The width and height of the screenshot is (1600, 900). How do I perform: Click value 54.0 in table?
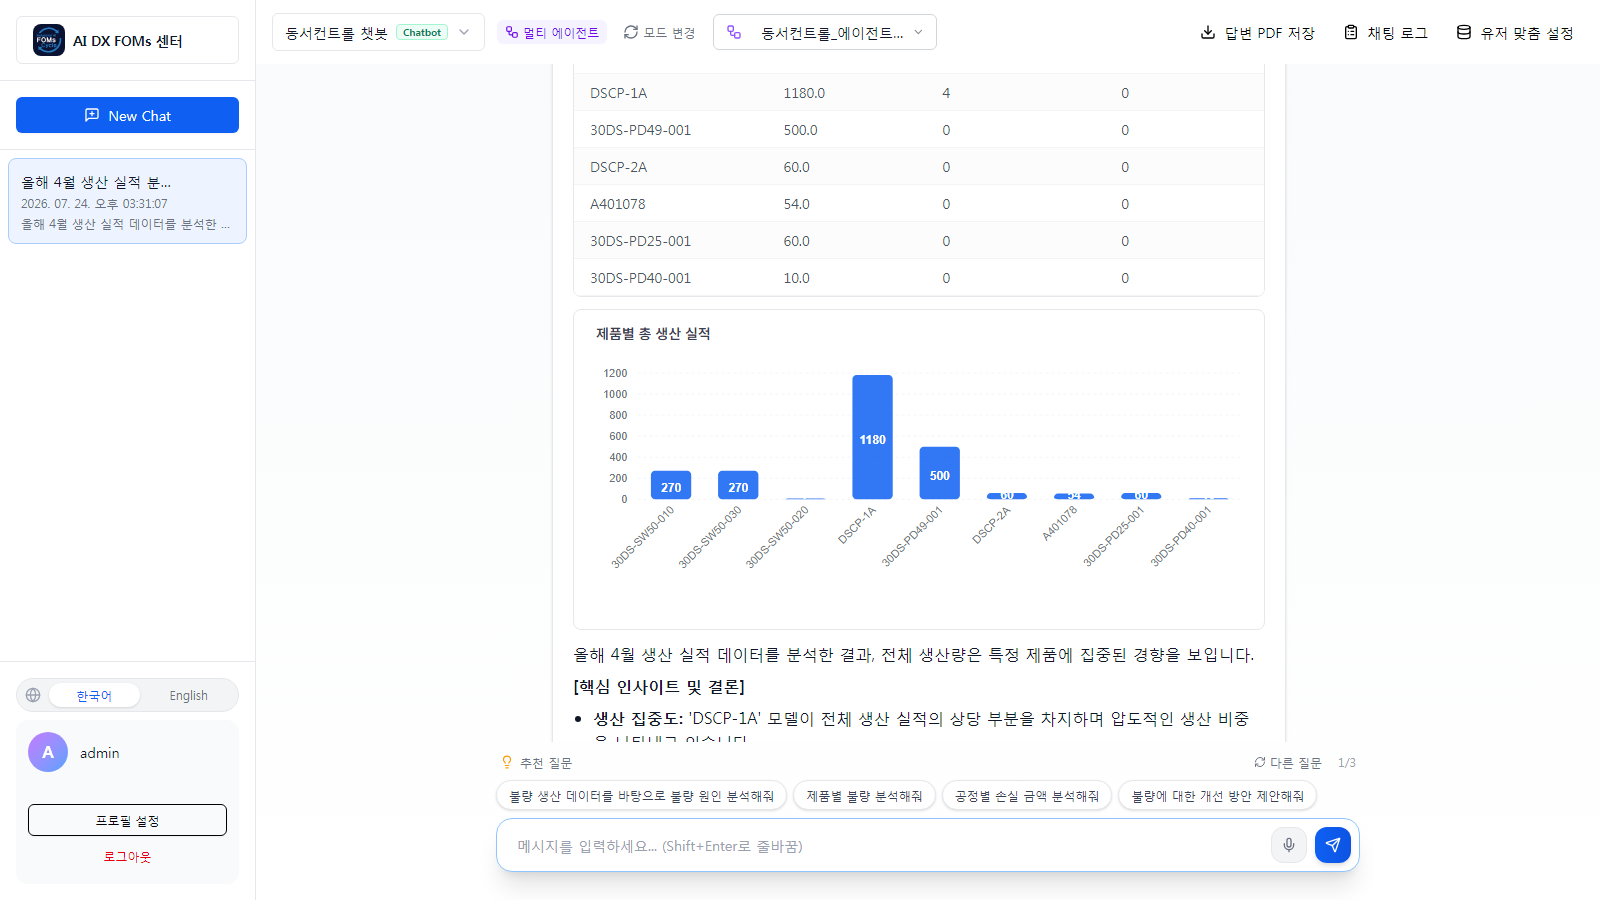click(796, 204)
